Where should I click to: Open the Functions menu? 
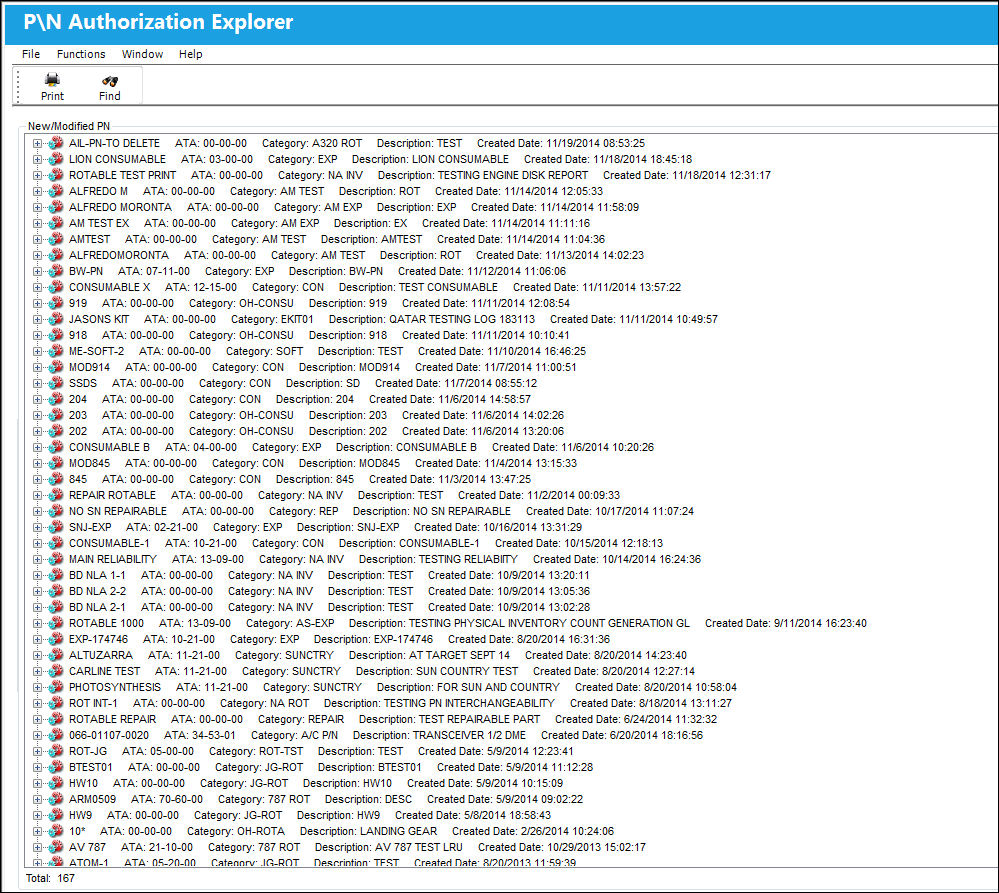click(x=81, y=54)
